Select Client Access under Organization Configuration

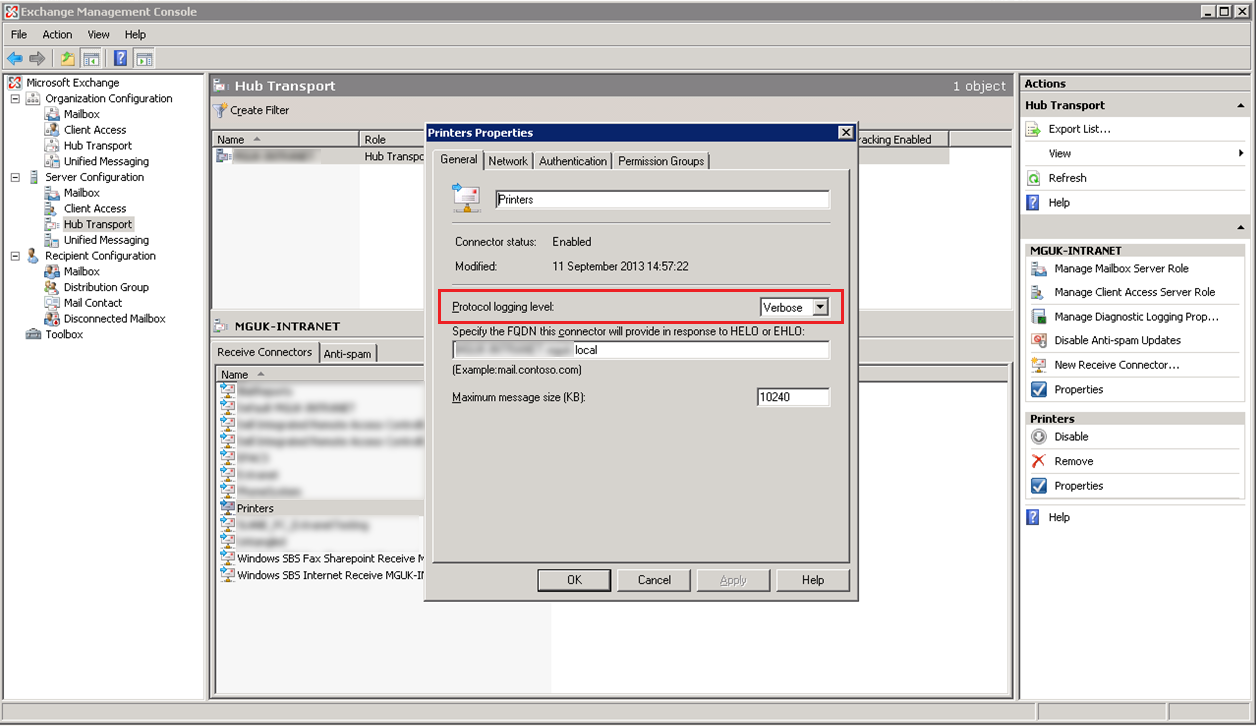(95, 130)
